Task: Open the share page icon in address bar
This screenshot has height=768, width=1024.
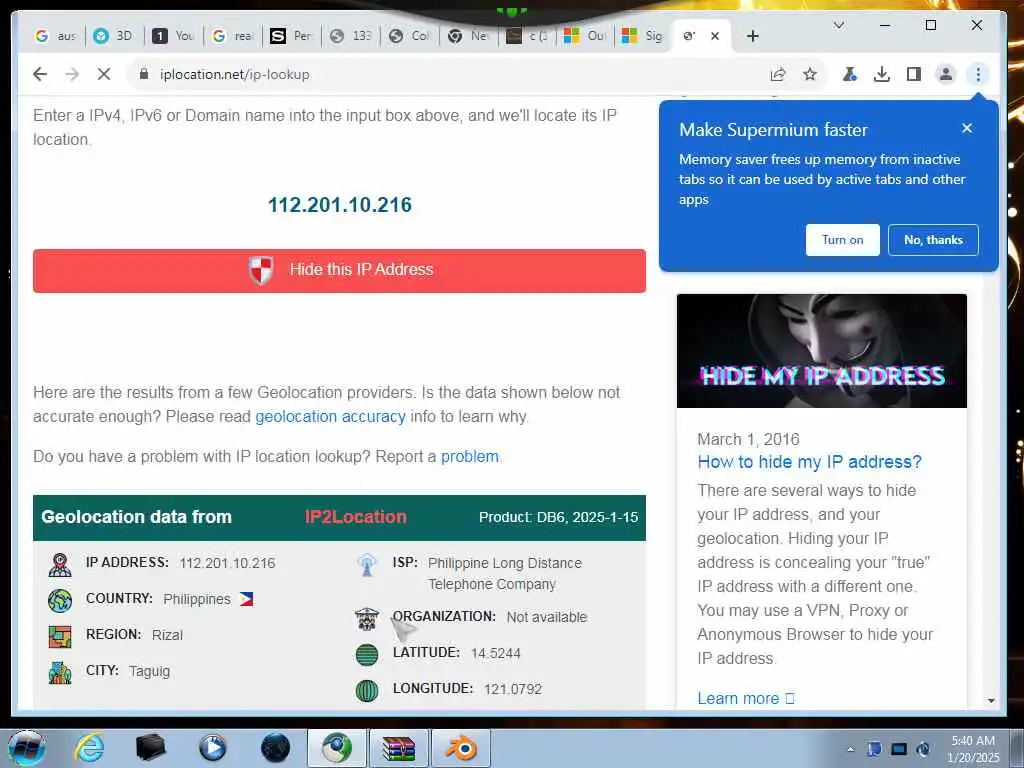Action: (778, 74)
